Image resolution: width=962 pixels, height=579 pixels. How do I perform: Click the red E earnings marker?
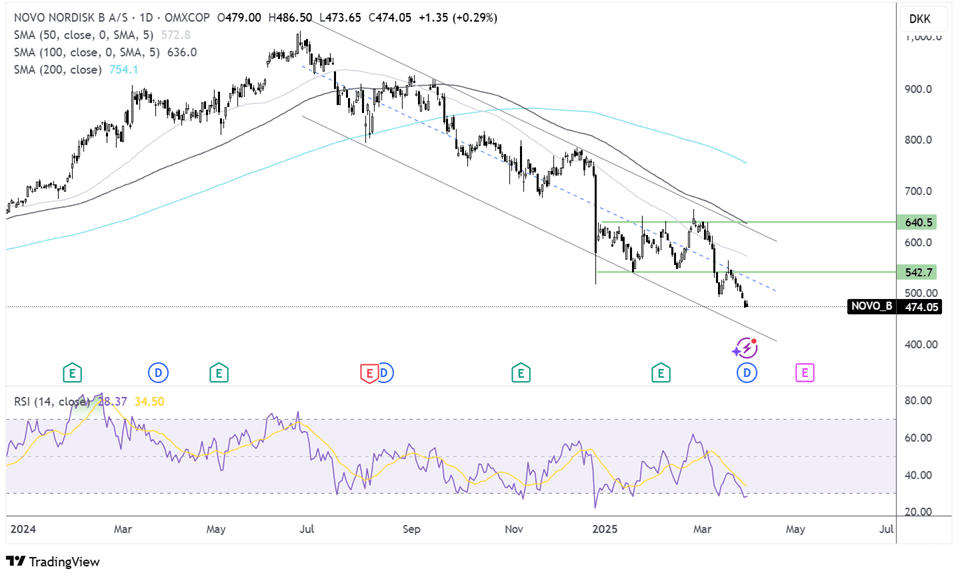coord(369,373)
